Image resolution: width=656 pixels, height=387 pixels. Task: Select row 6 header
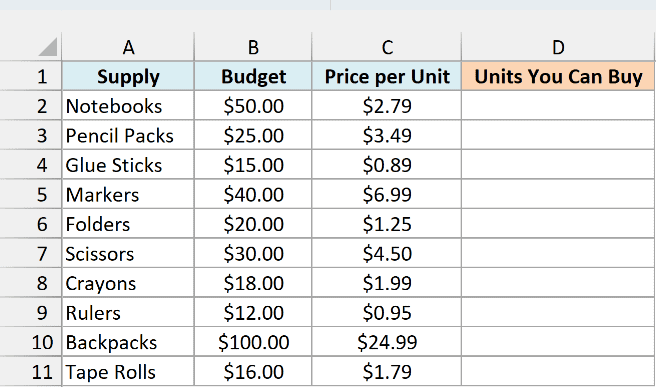31,223
